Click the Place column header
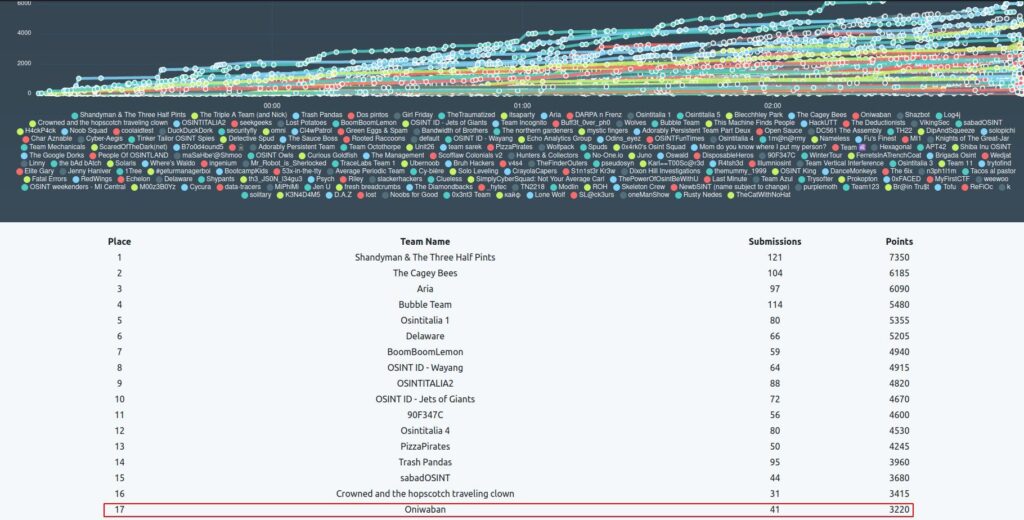The image size is (1024, 520). (119, 241)
